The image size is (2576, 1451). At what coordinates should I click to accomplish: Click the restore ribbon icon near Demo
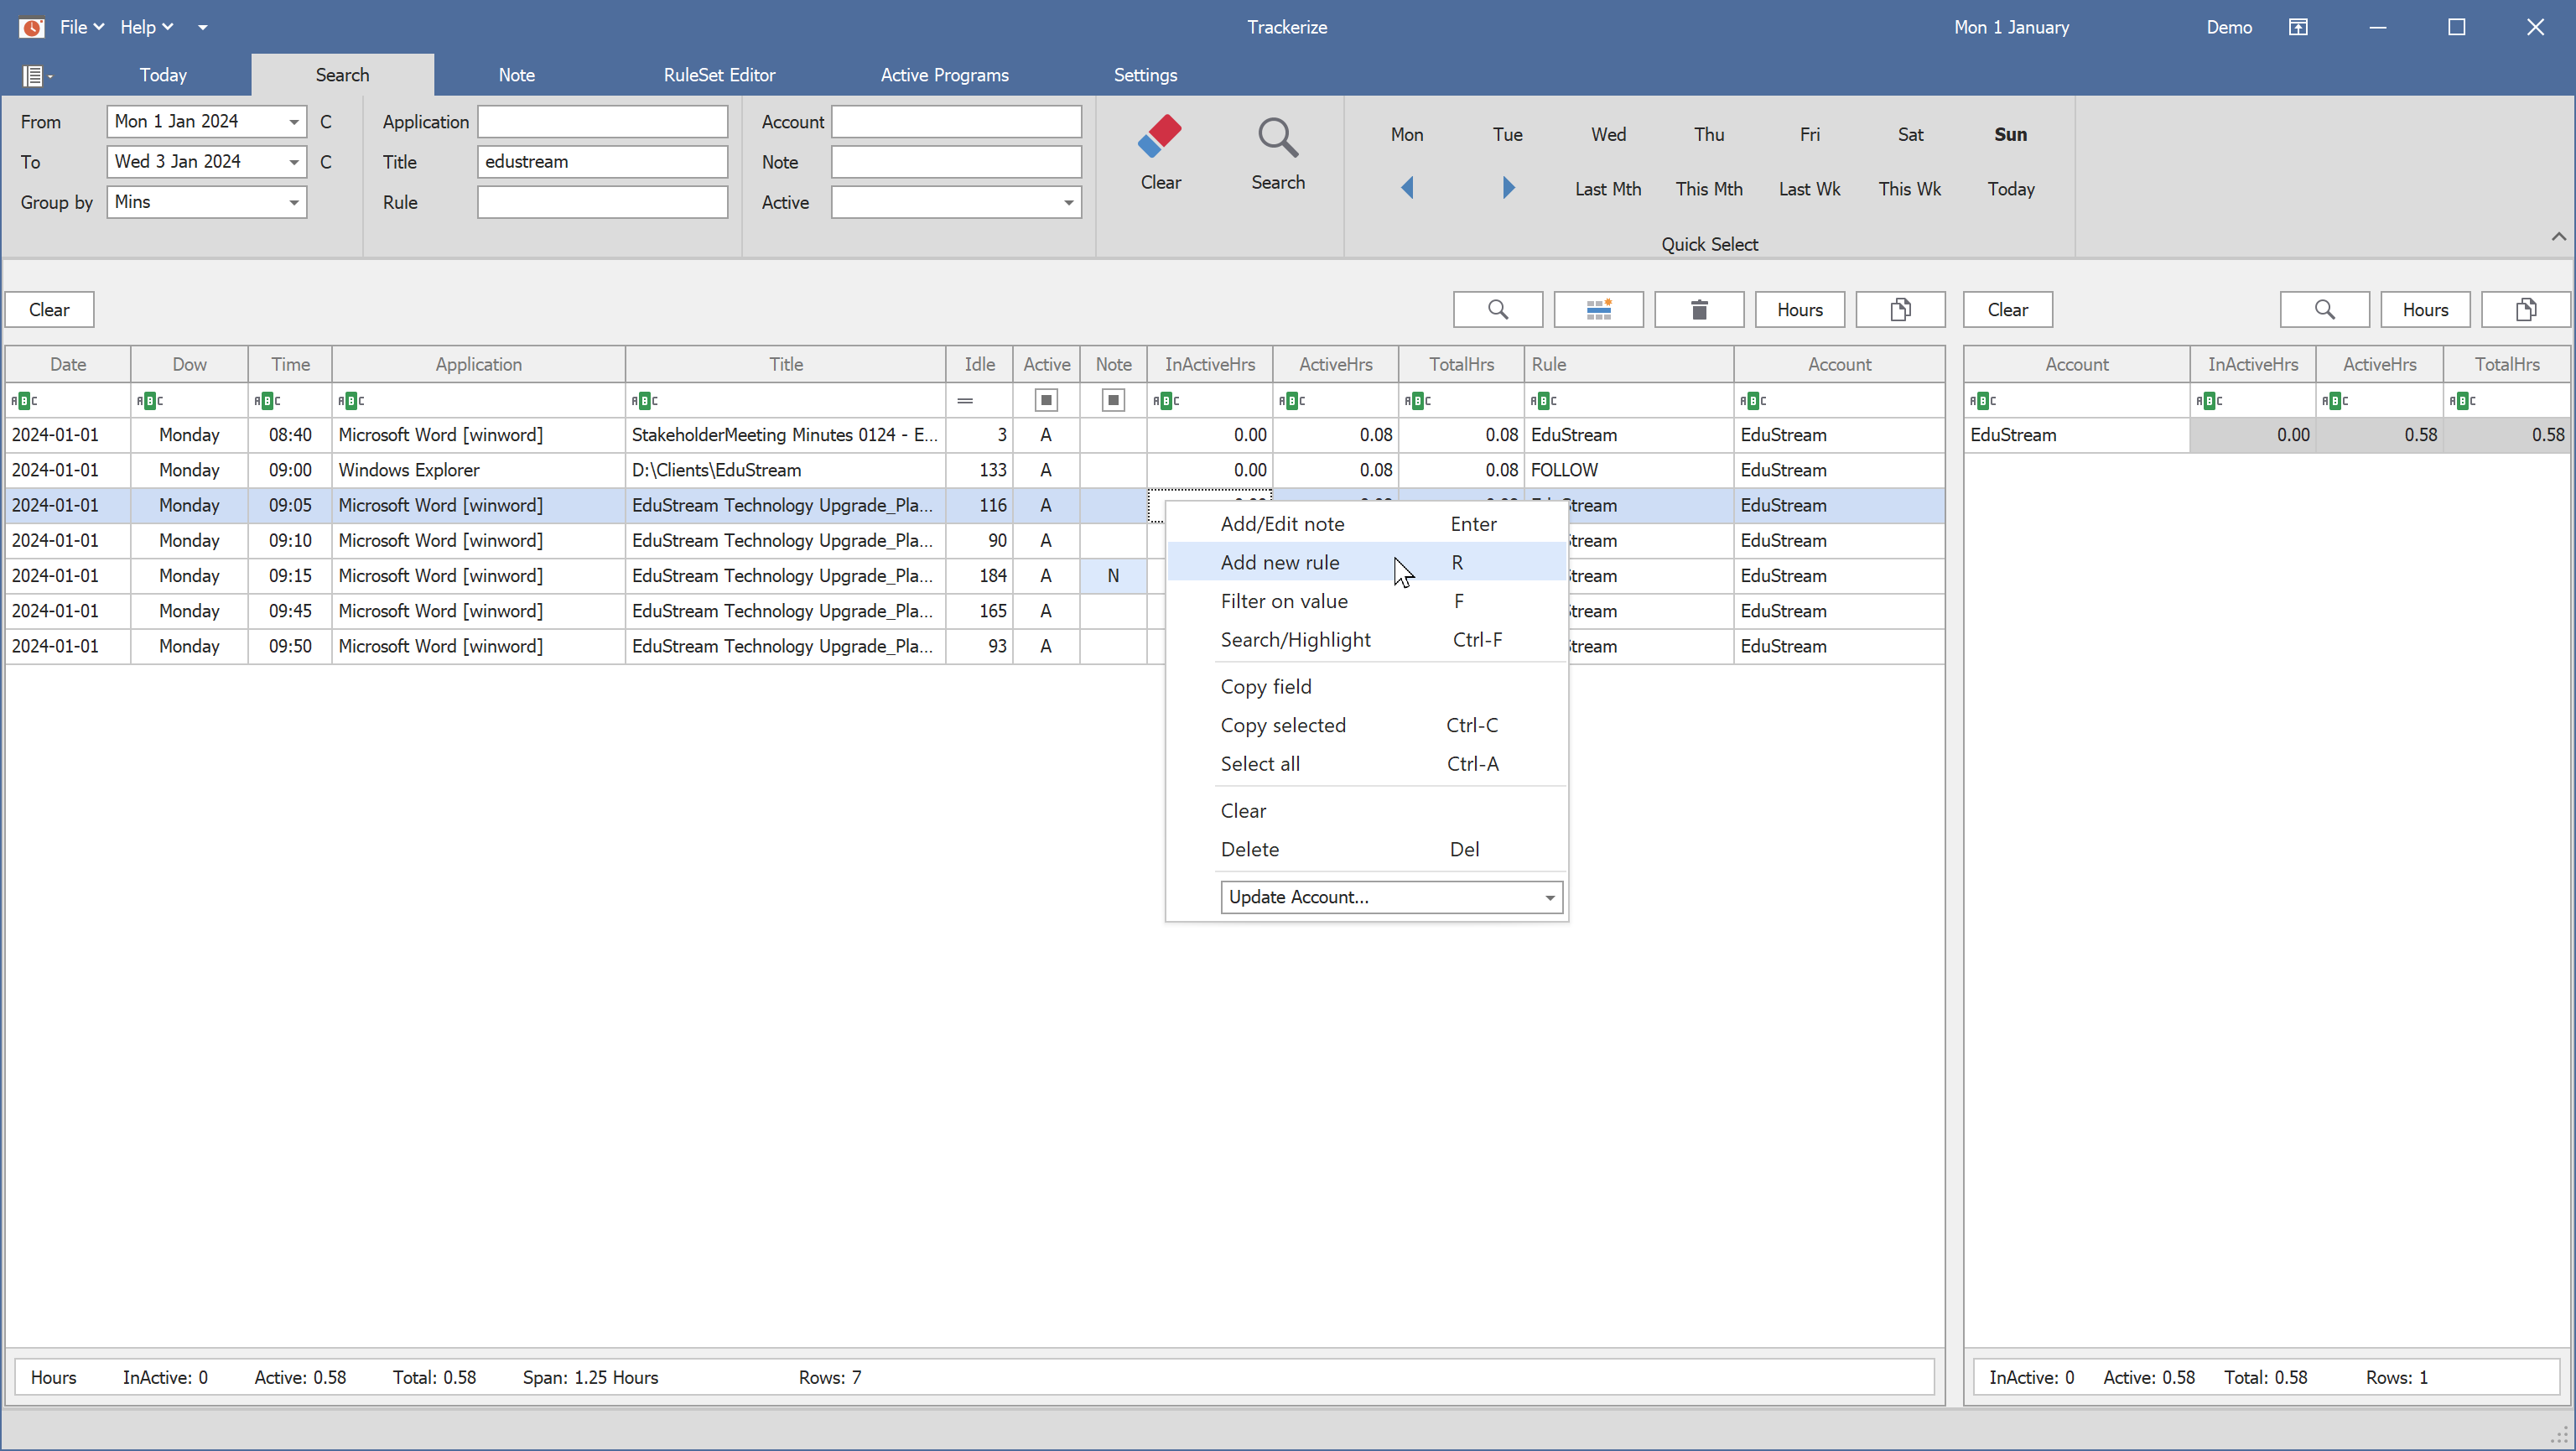point(2298,27)
